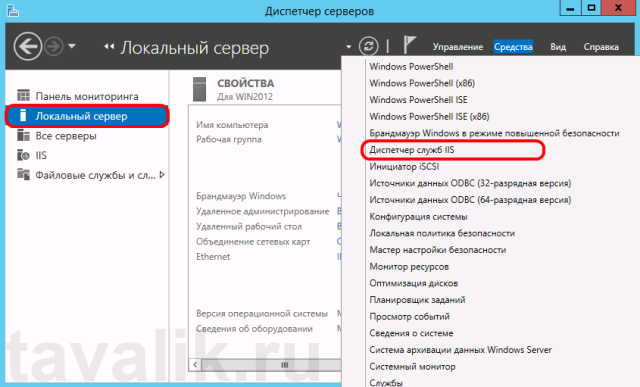The width and height of the screenshot is (640, 387).
Task: Click the Удаленное администрирование label
Action: (262, 211)
